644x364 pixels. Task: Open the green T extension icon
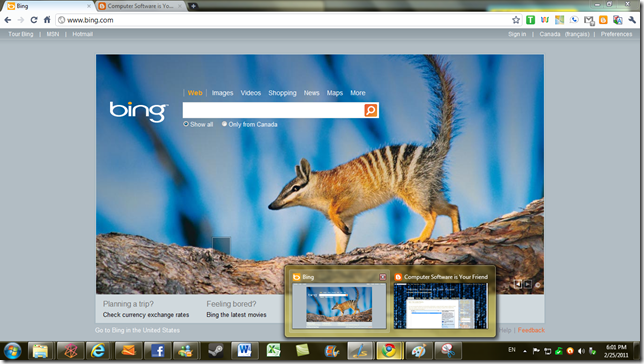pos(530,20)
